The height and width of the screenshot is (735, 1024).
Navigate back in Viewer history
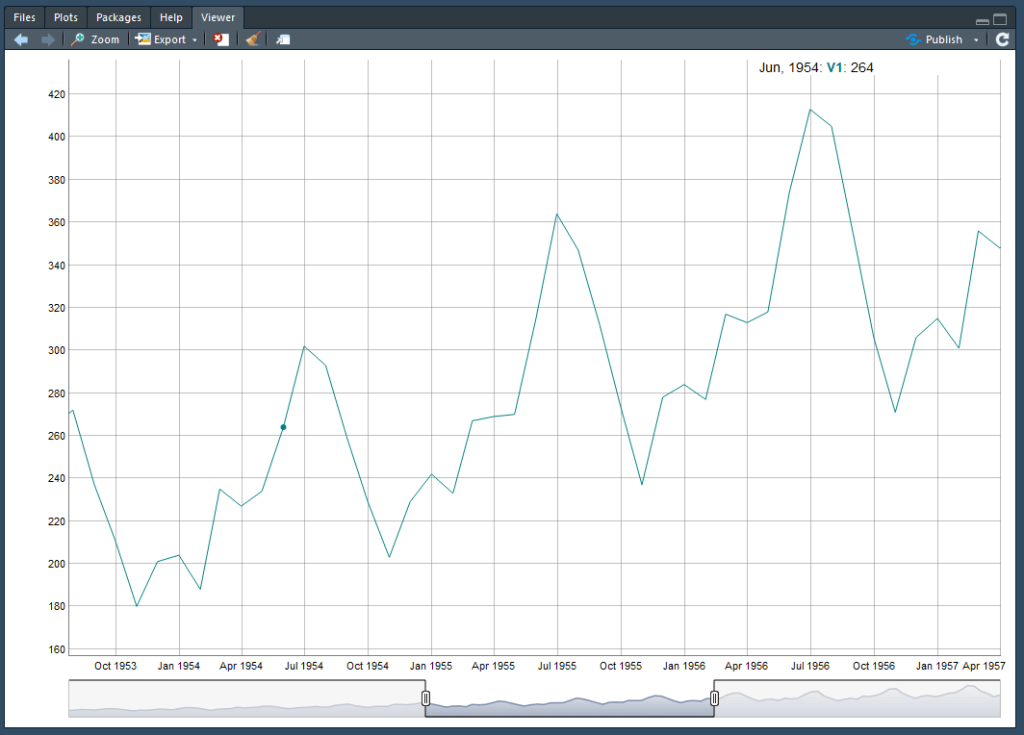pyautogui.click(x=18, y=39)
